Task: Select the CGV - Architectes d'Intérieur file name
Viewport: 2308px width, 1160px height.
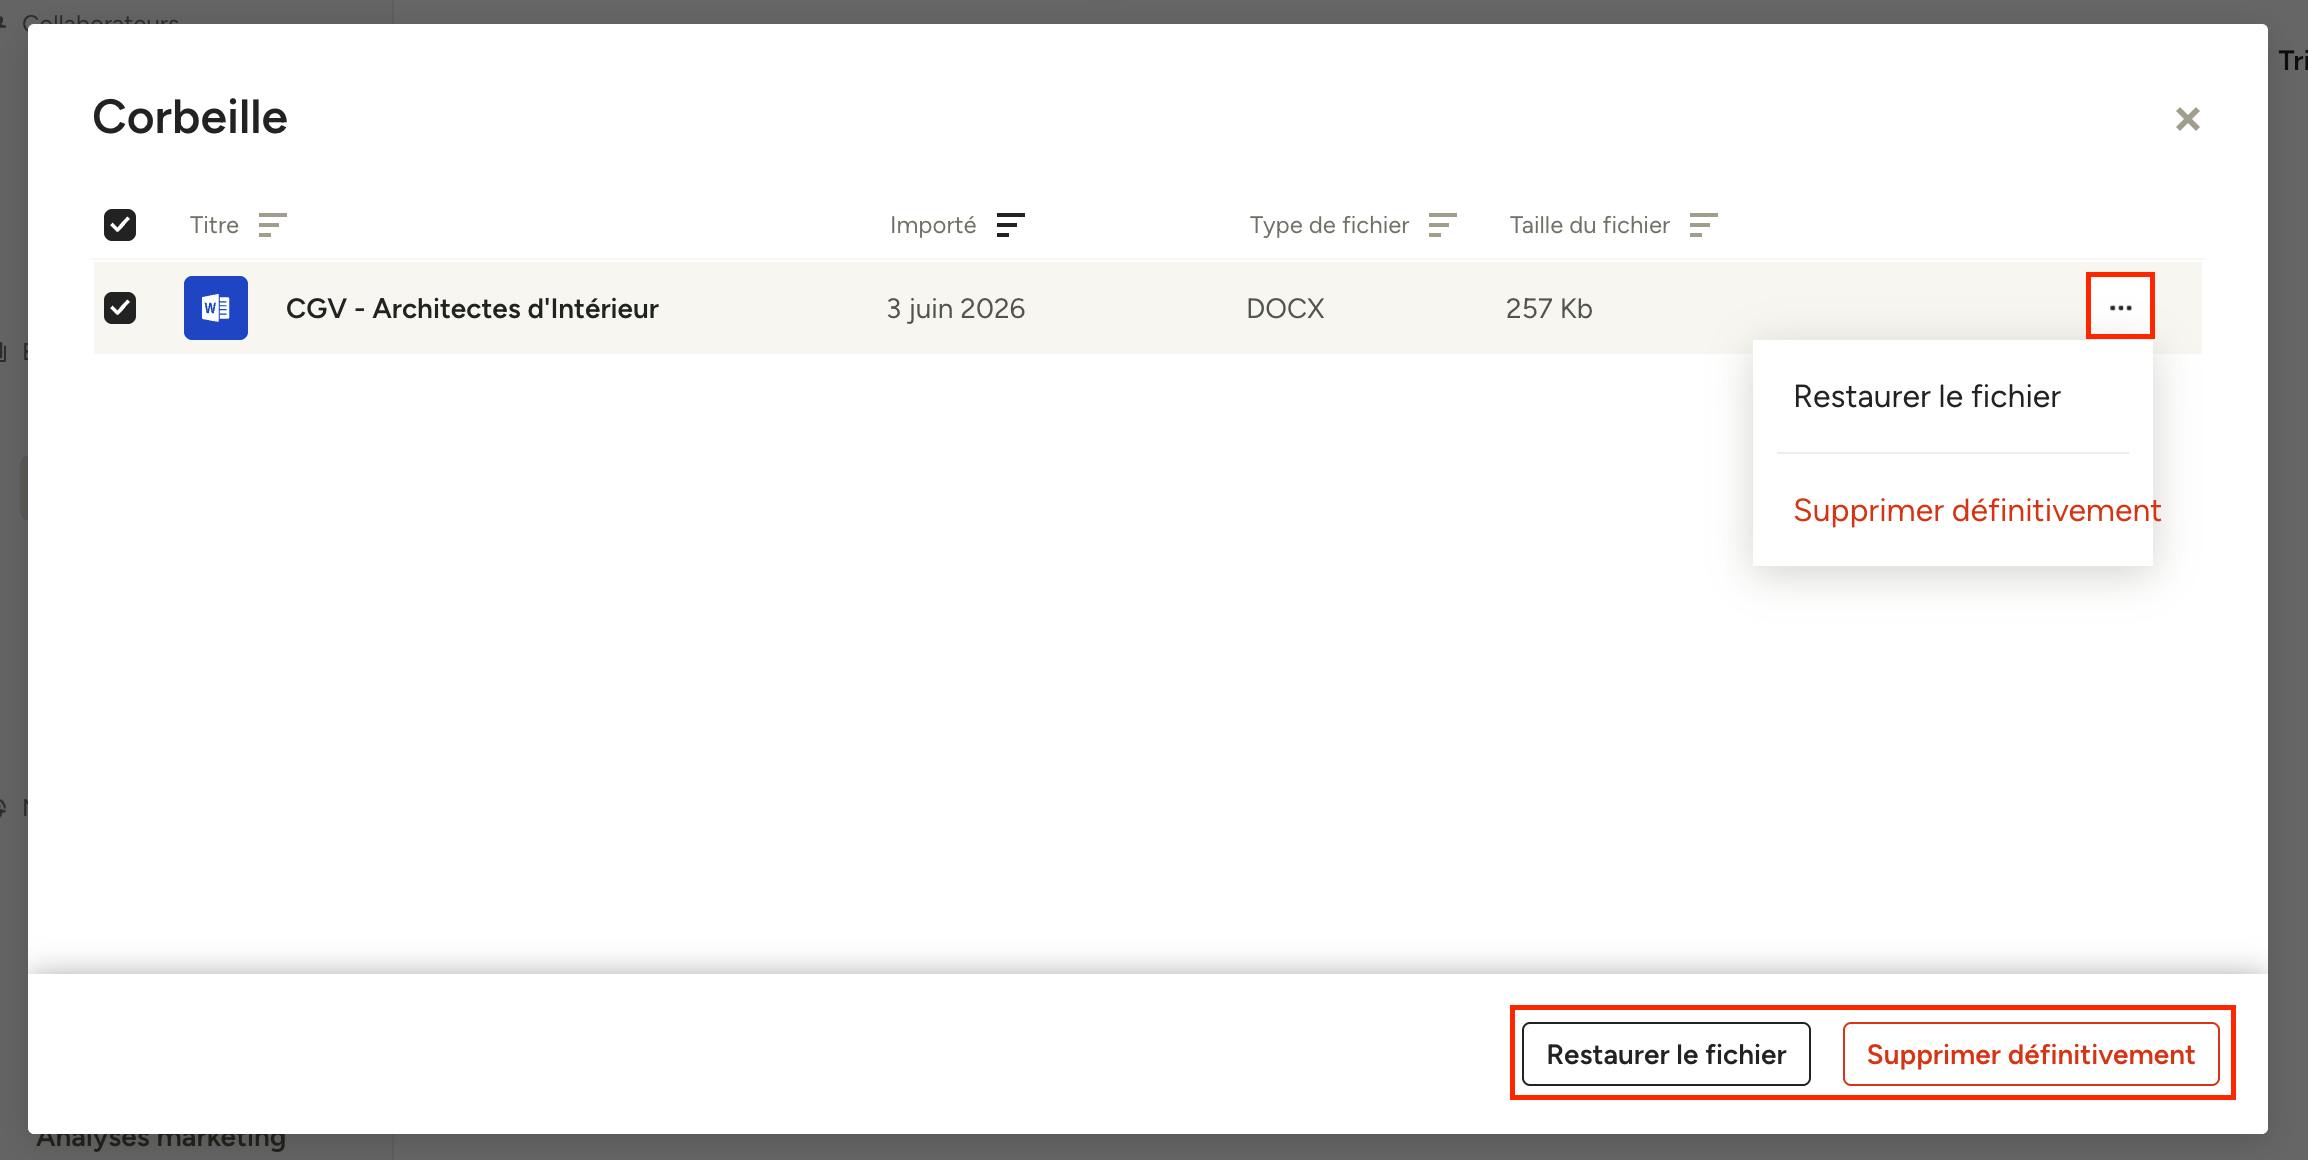Action: [x=472, y=308]
